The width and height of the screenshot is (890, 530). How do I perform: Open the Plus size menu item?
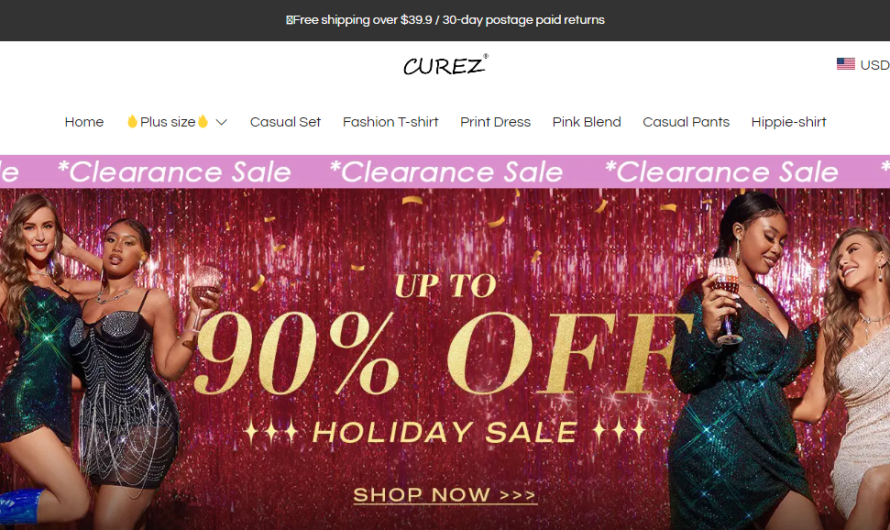point(167,122)
